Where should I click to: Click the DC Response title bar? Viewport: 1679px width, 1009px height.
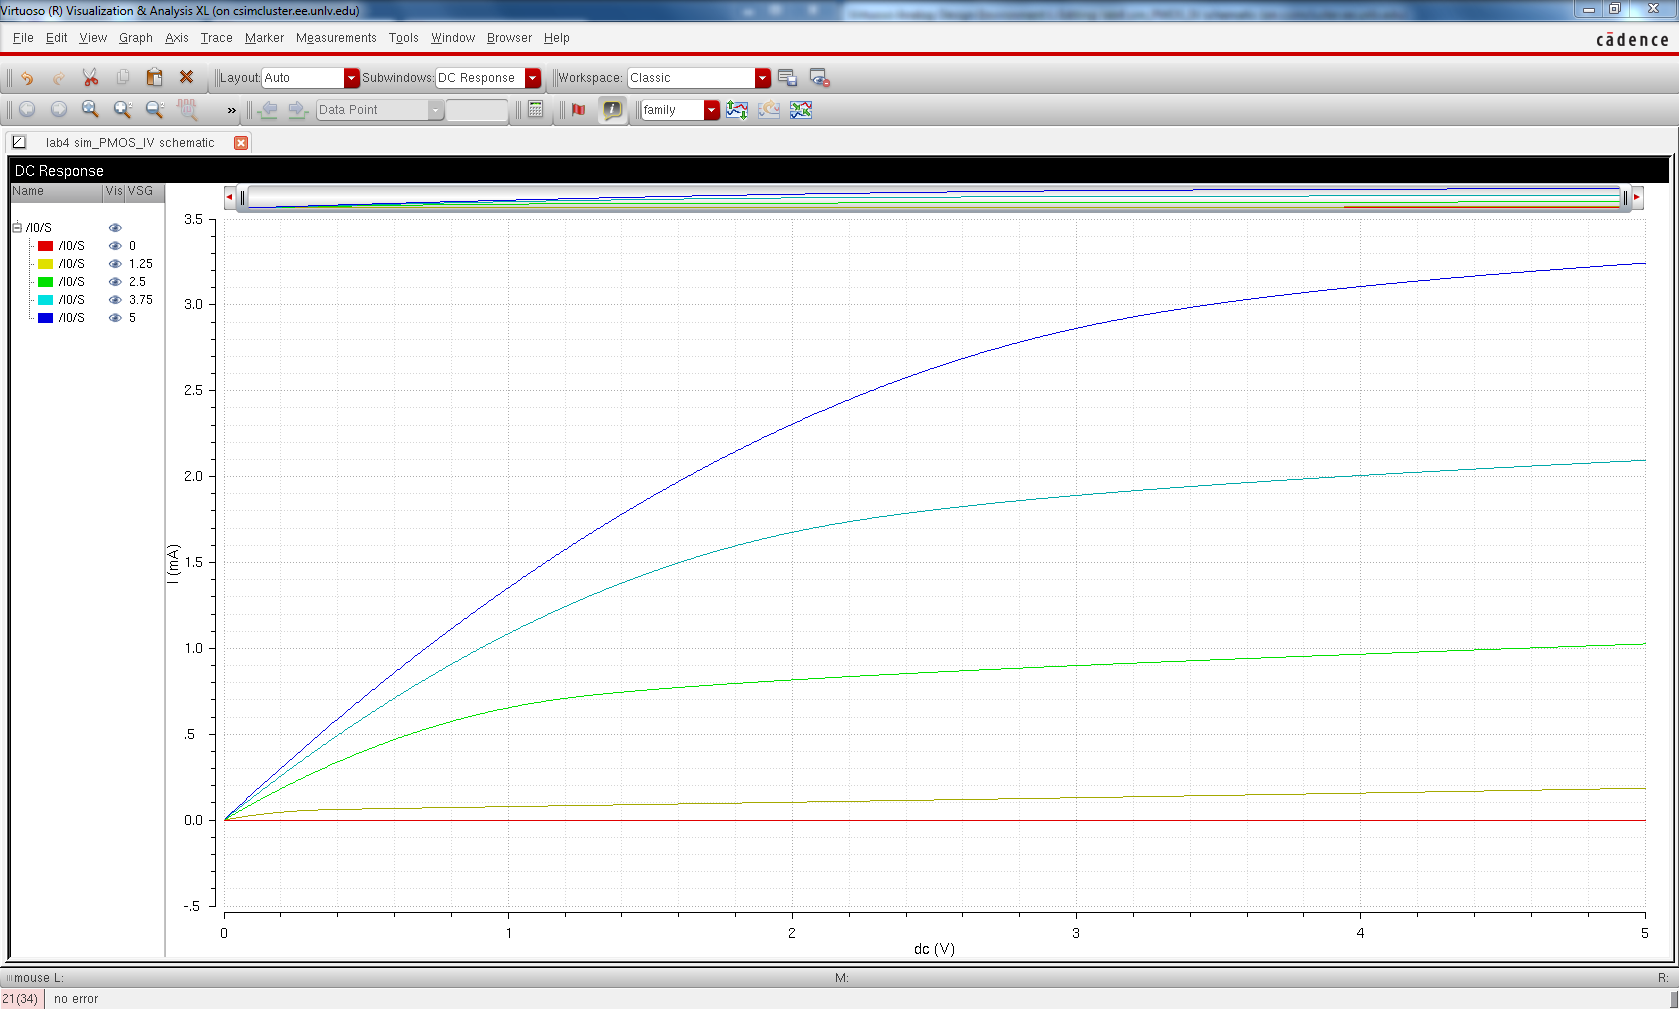[839, 171]
